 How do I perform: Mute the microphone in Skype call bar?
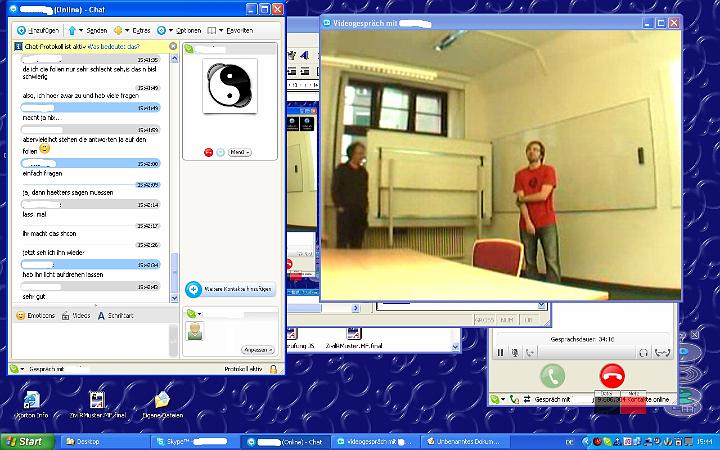[x=515, y=353]
